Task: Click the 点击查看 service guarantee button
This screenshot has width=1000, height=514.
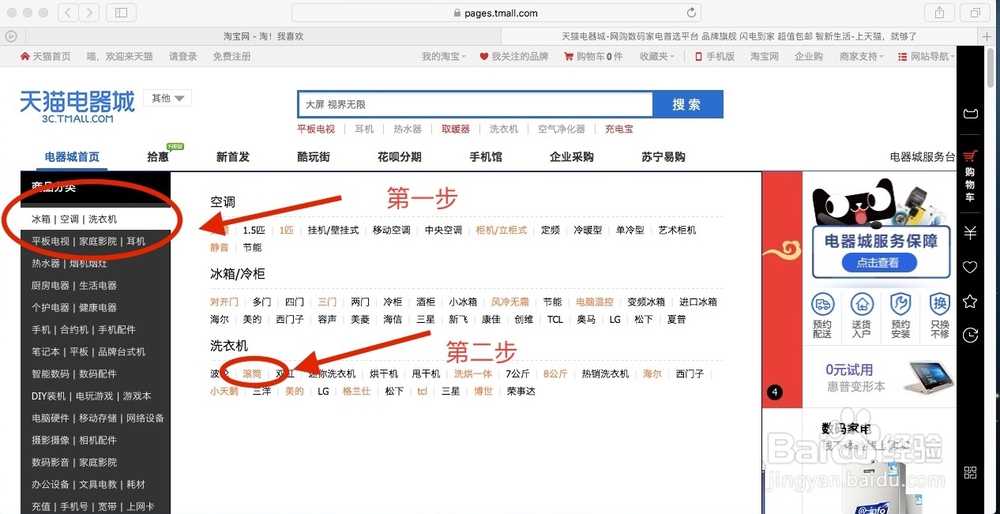Action: (878, 262)
